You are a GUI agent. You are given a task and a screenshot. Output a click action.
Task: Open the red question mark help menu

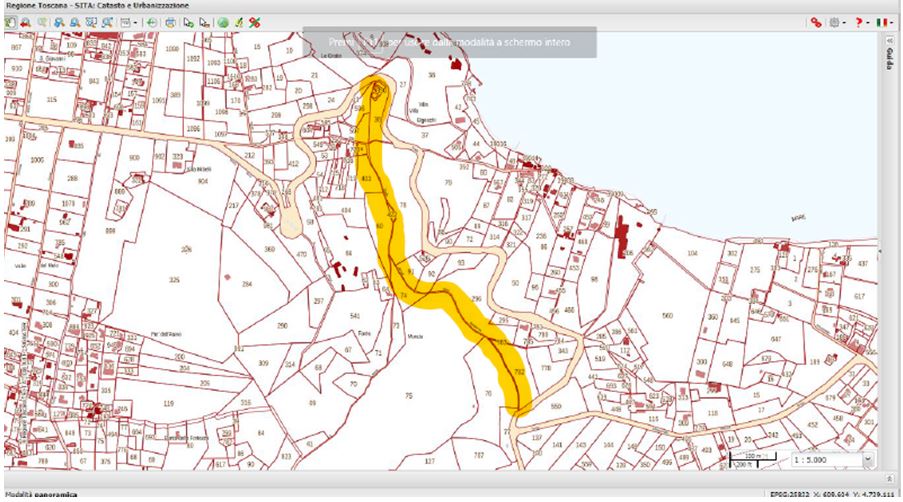pyautogui.click(x=860, y=21)
